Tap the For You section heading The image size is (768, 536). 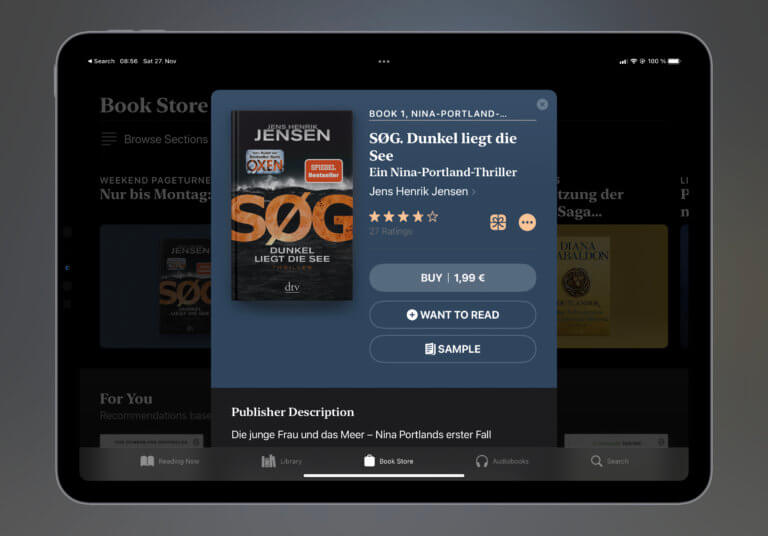pyautogui.click(x=126, y=399)
